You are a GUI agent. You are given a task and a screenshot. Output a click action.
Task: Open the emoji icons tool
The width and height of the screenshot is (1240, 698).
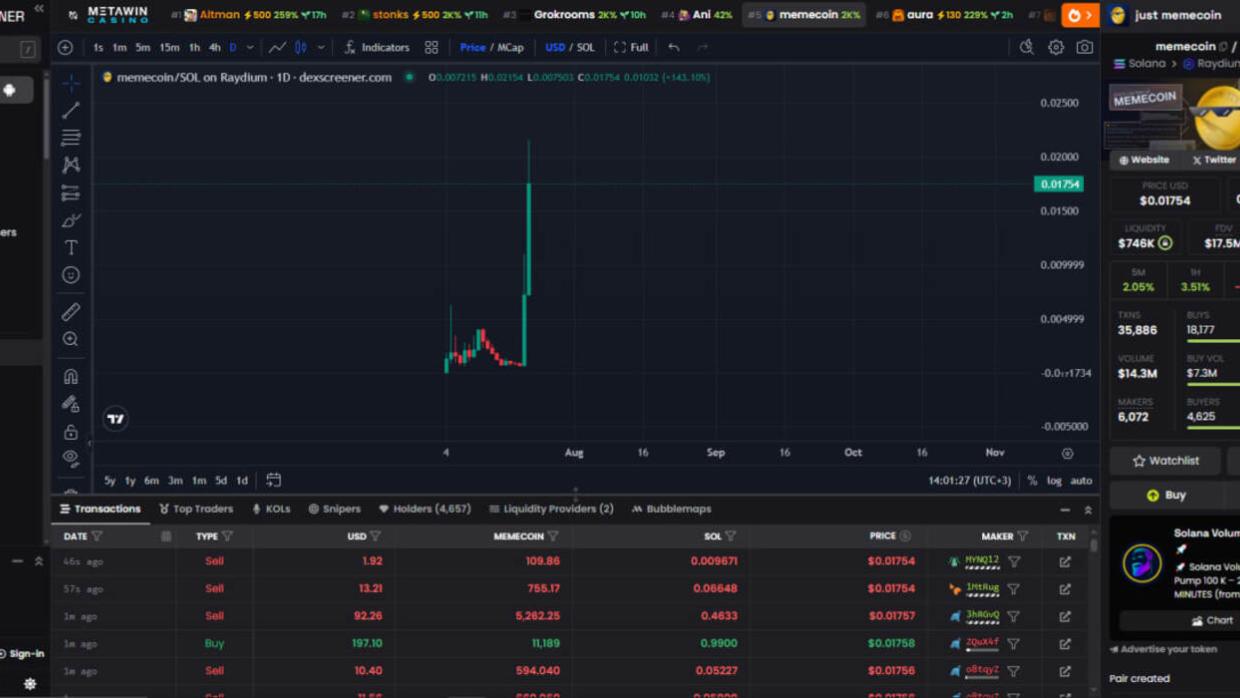coord(70,274)
